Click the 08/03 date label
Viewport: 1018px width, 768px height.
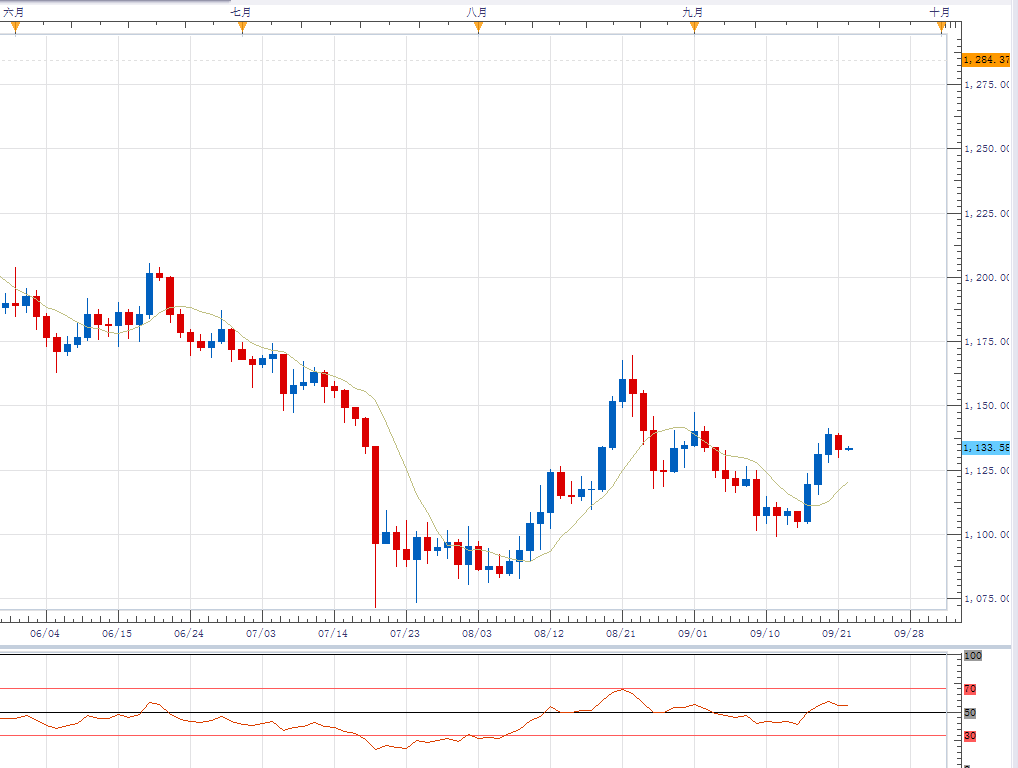(x=477, y=633)
